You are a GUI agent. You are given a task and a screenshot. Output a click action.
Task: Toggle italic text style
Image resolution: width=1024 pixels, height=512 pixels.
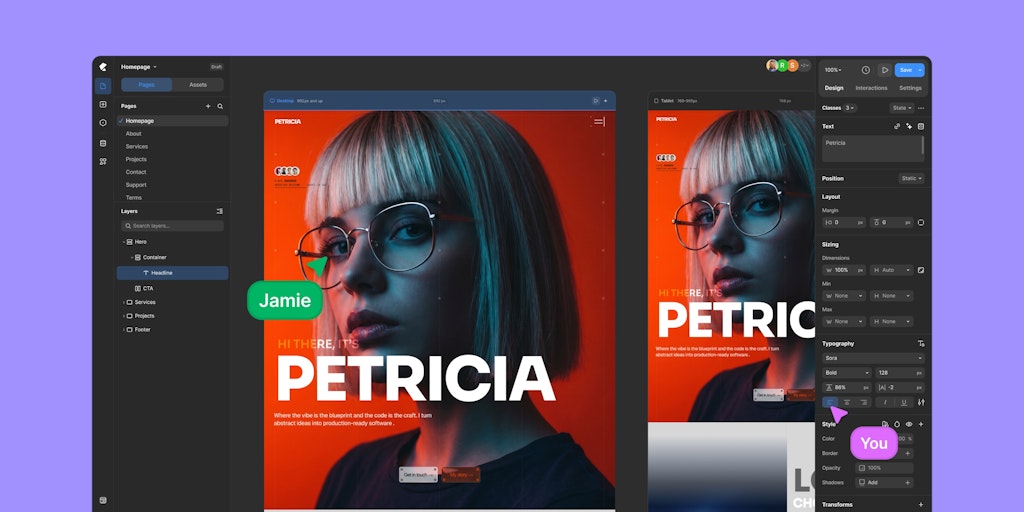[x=885, y=402]
